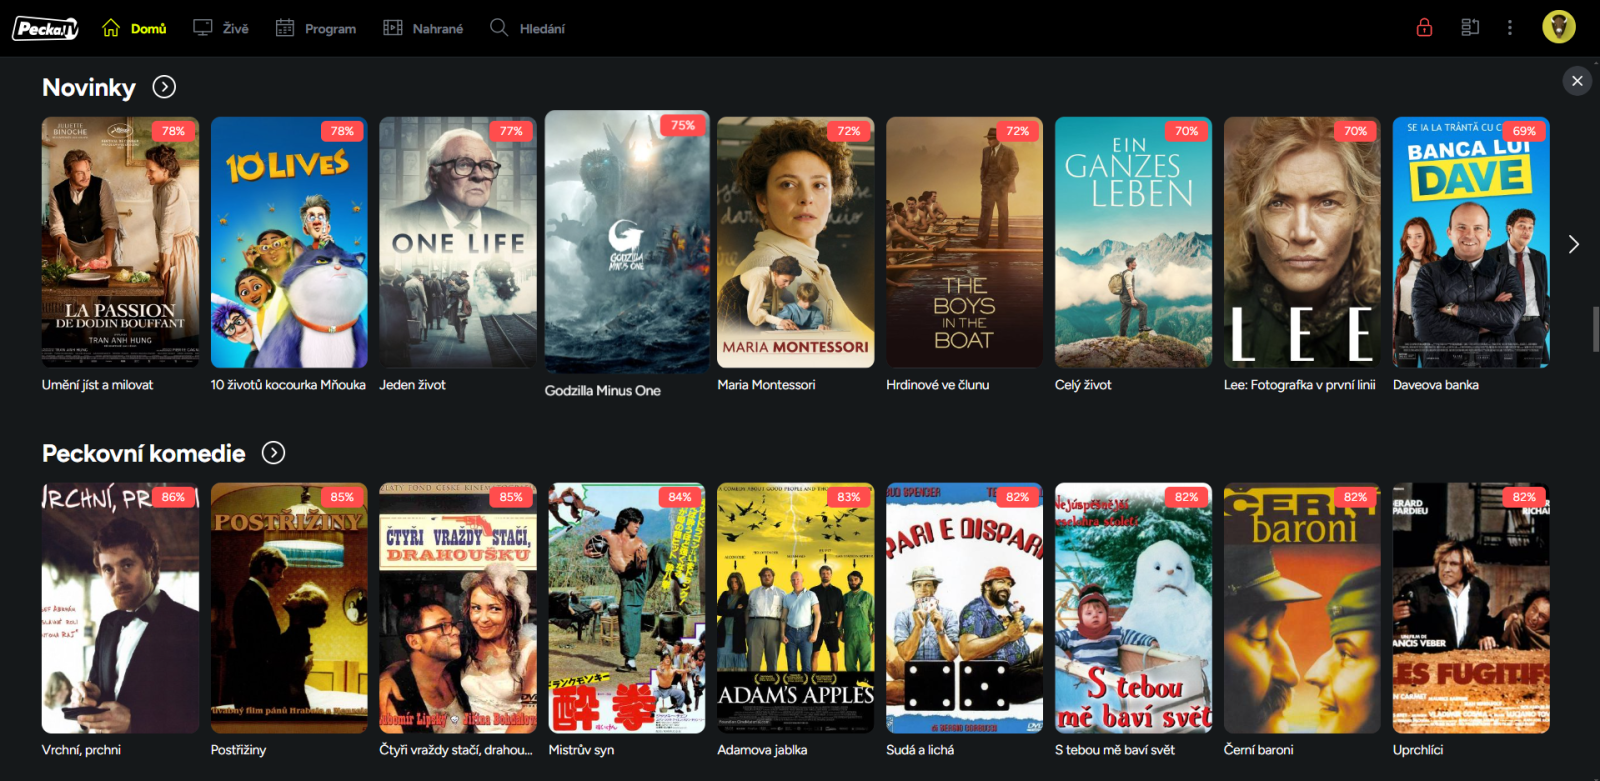This screenshot has height=781, width=1600.
Task: Open the three-dot more options menu
Action: point(1510,27)
